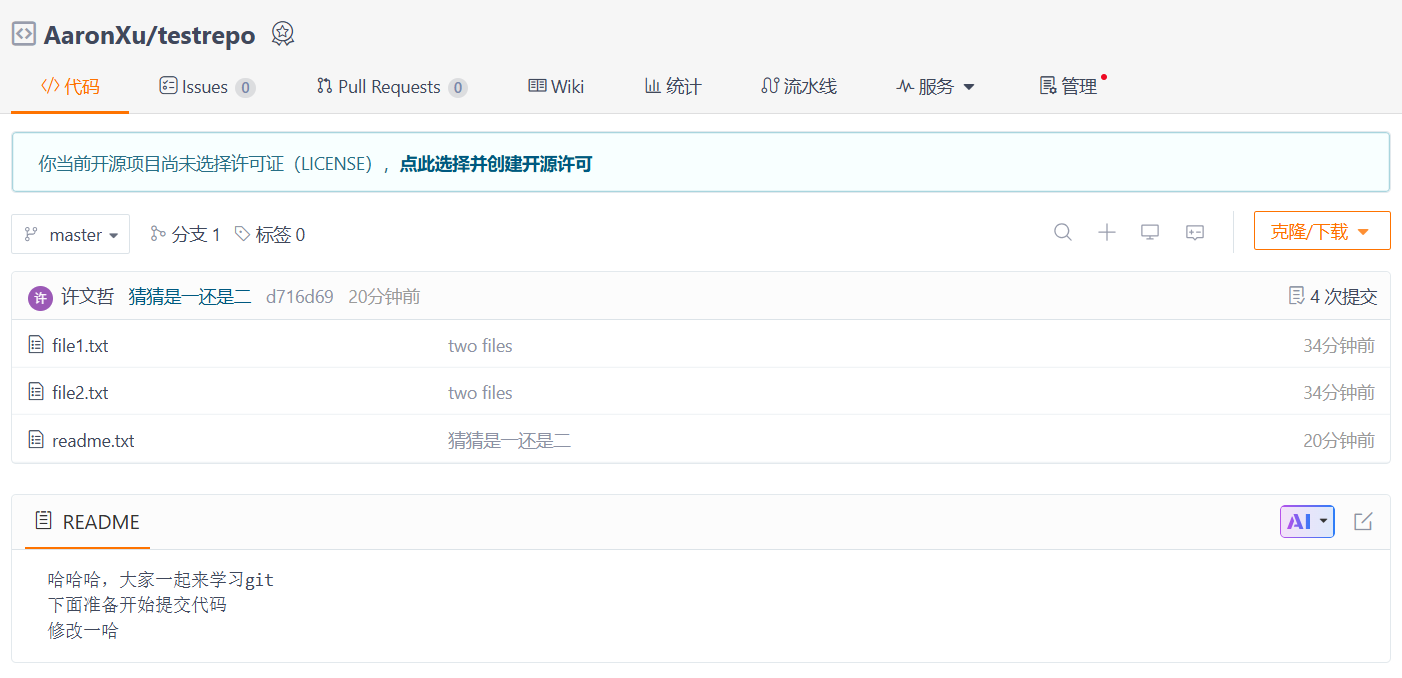This screenshot has height=678, width=1402.
Task: Open file1.txt in the file list
Action: (80, 346)
